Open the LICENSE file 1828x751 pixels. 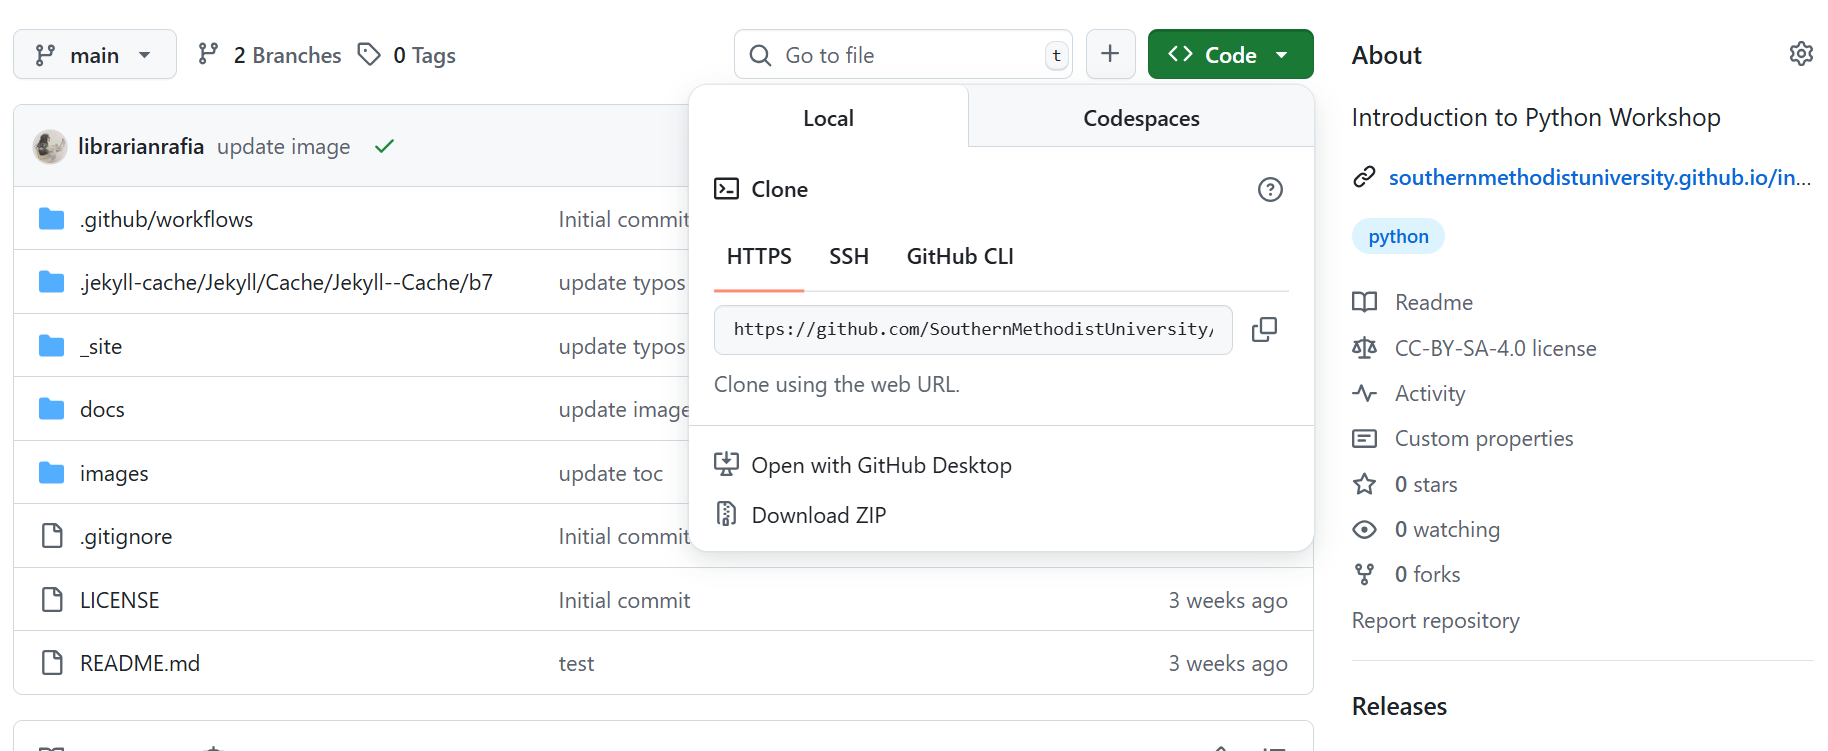[x=120, y=600]
